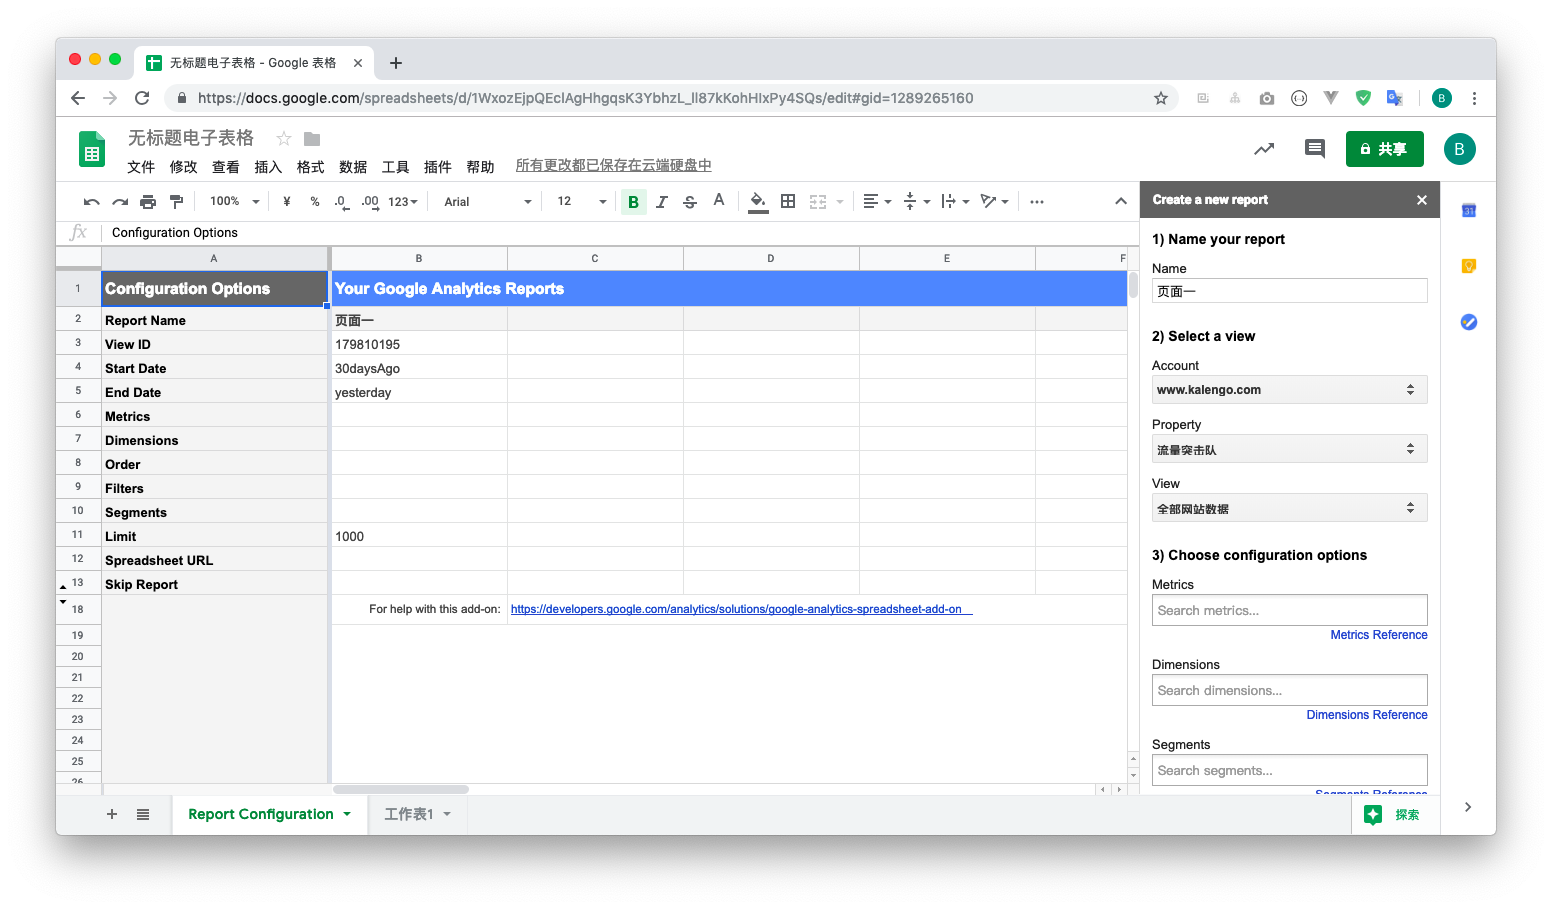
Task: Open text rotation dropdown
Action: click(994, 202)
